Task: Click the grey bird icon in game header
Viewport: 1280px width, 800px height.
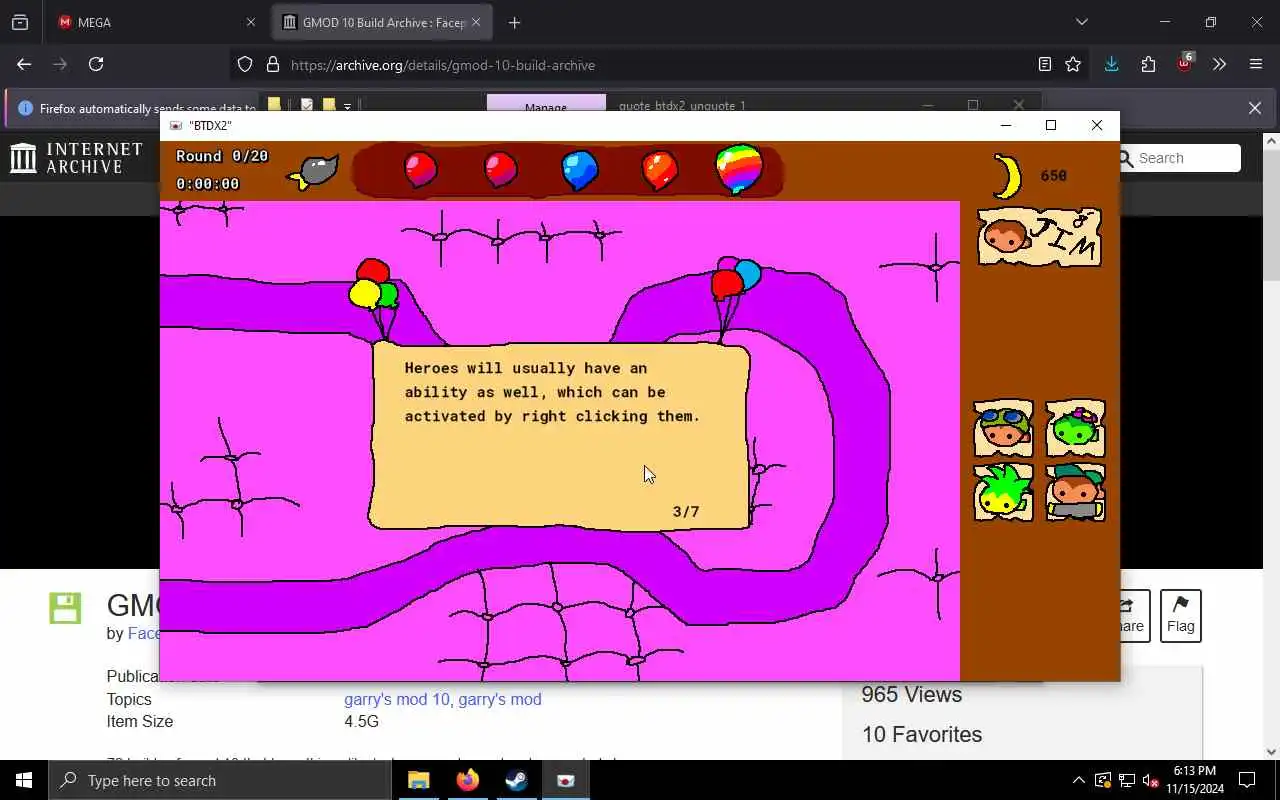Action: click(314, 172)
